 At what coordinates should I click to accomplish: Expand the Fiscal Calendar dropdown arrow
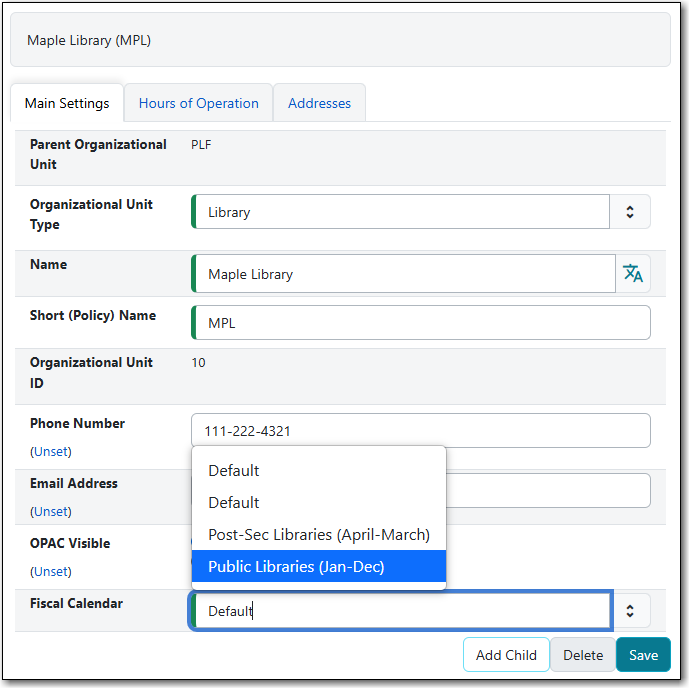[x=630, y=611]
